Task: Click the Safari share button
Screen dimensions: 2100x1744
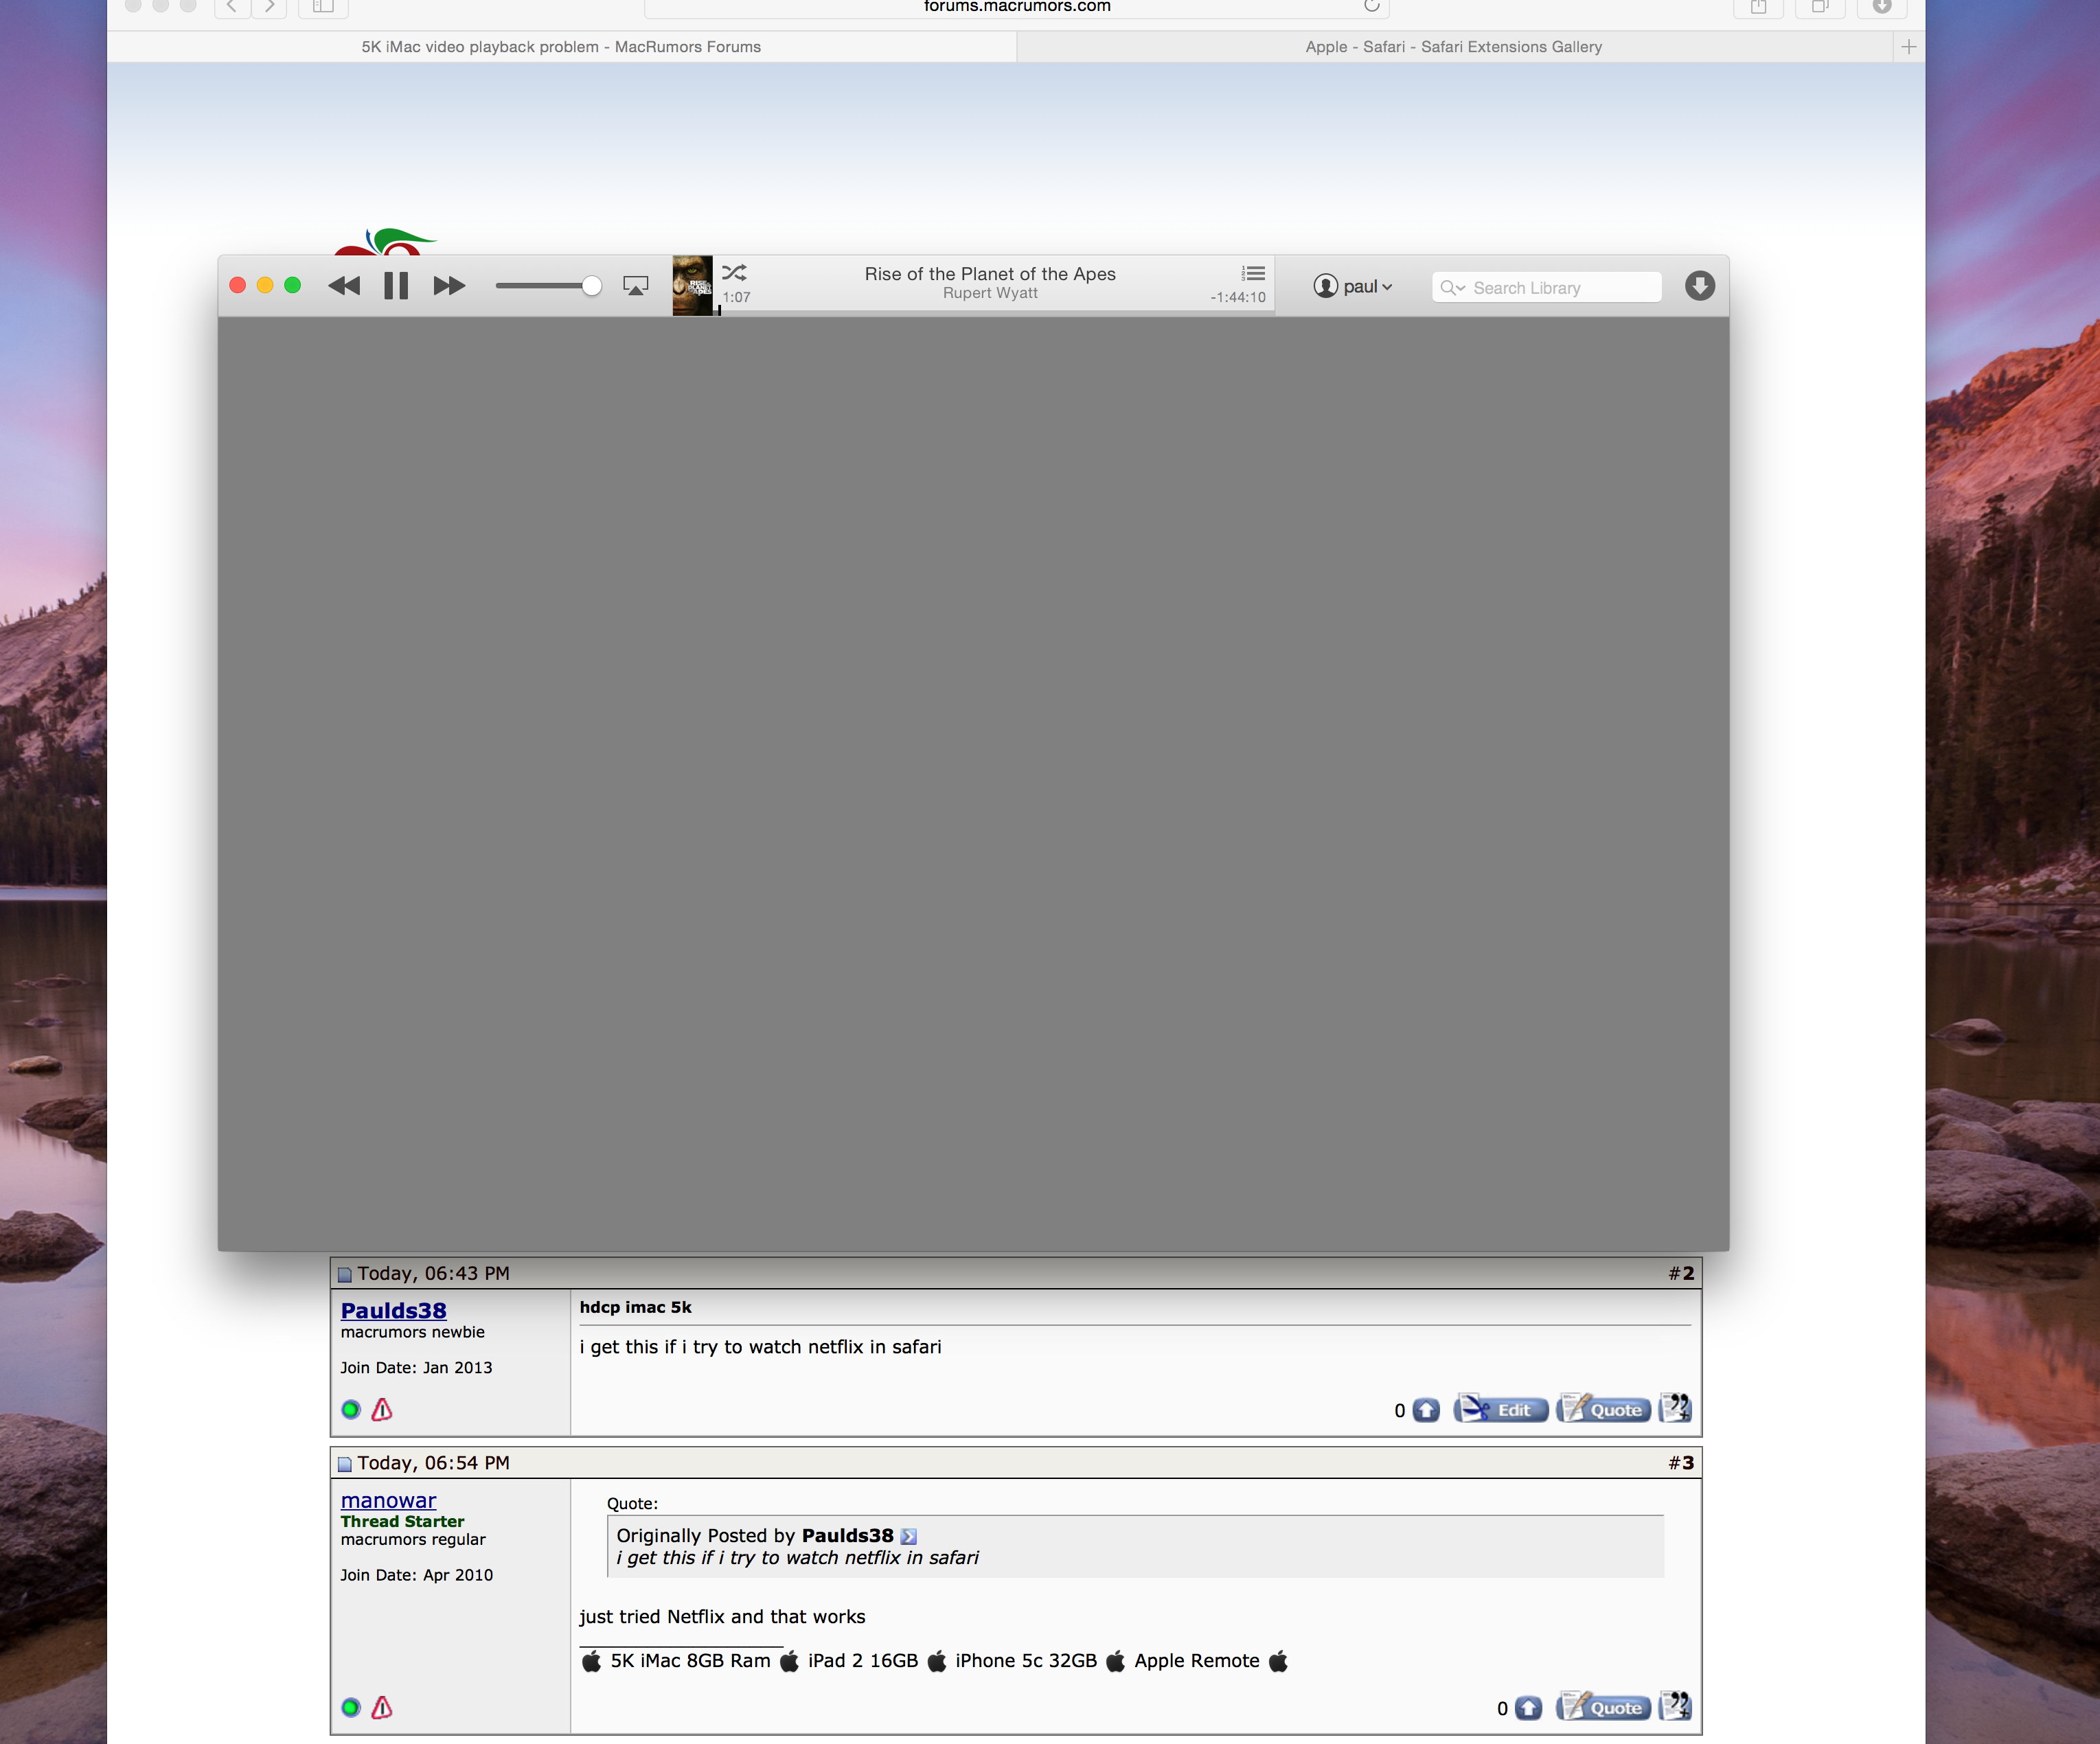Action: [1758, 6]
